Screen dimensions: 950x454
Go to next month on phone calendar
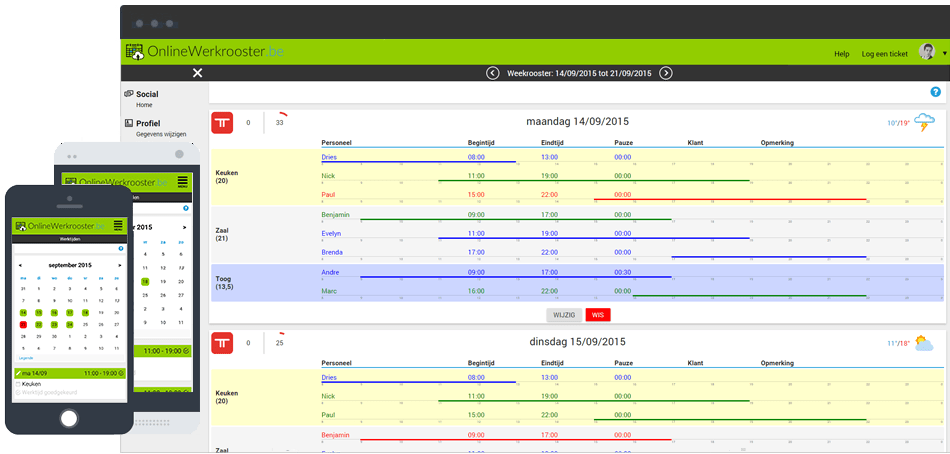click(x=120, y=265)
